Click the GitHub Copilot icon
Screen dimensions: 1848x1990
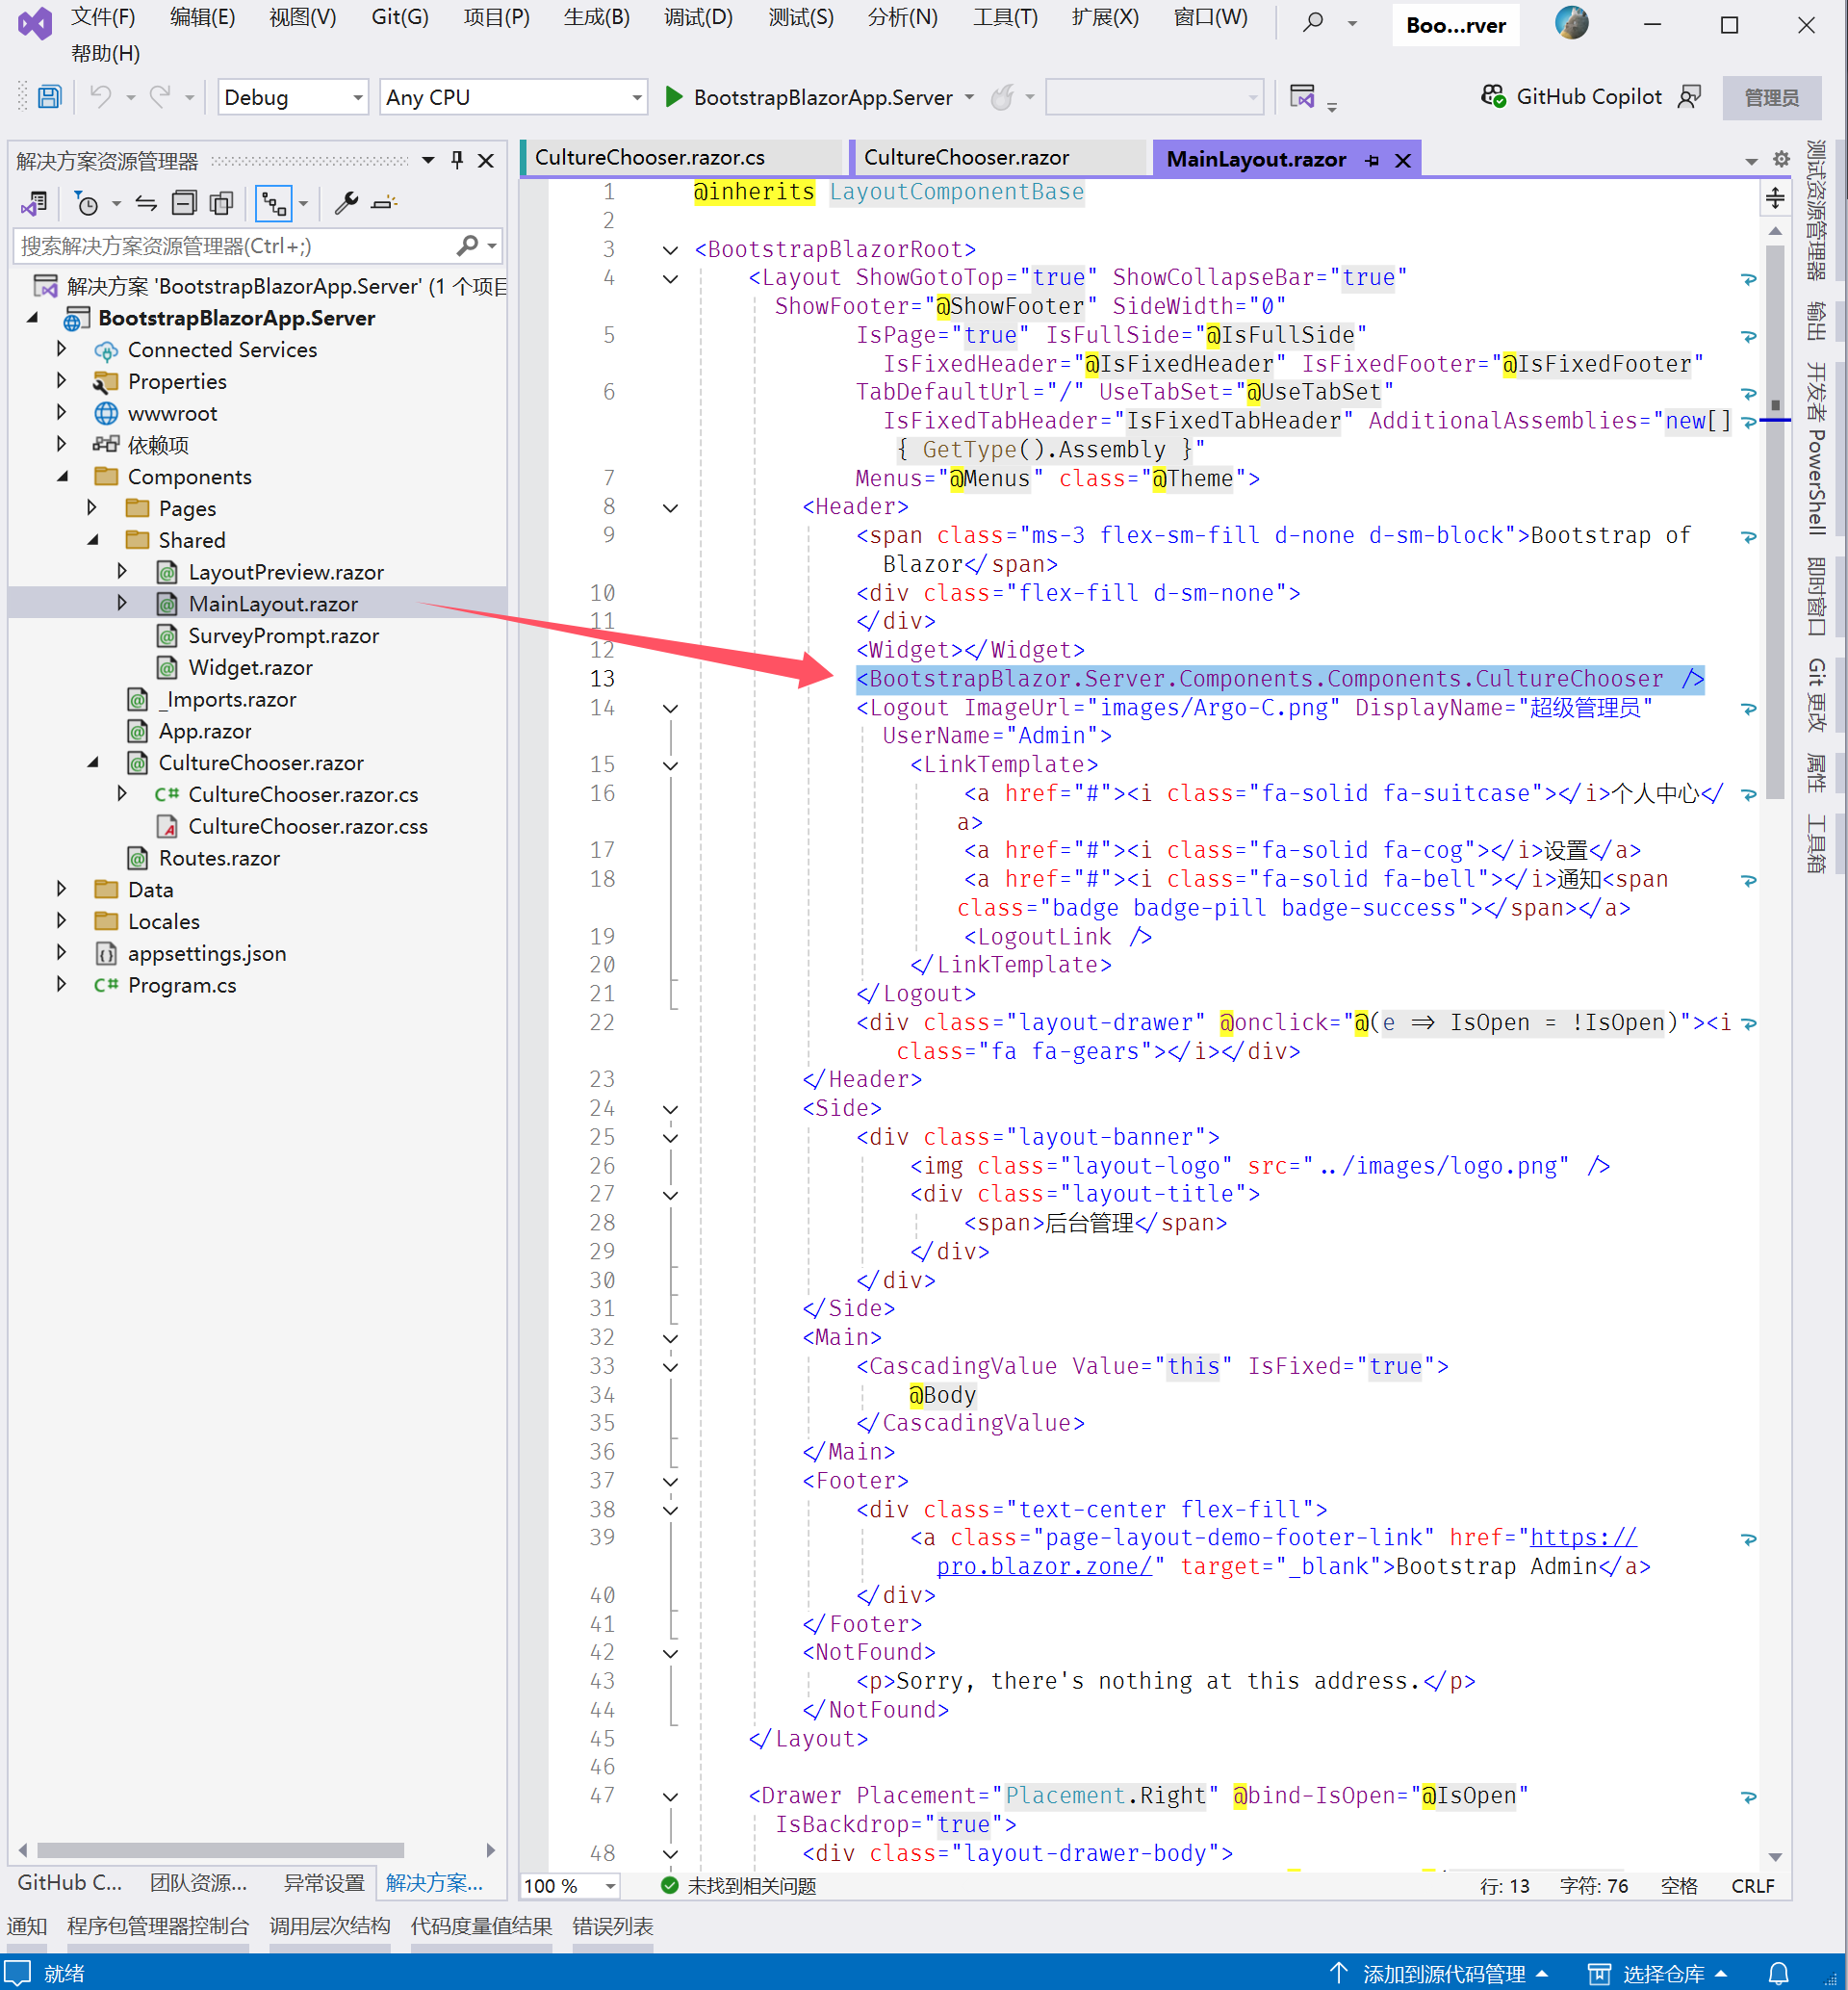(1493, 97)
